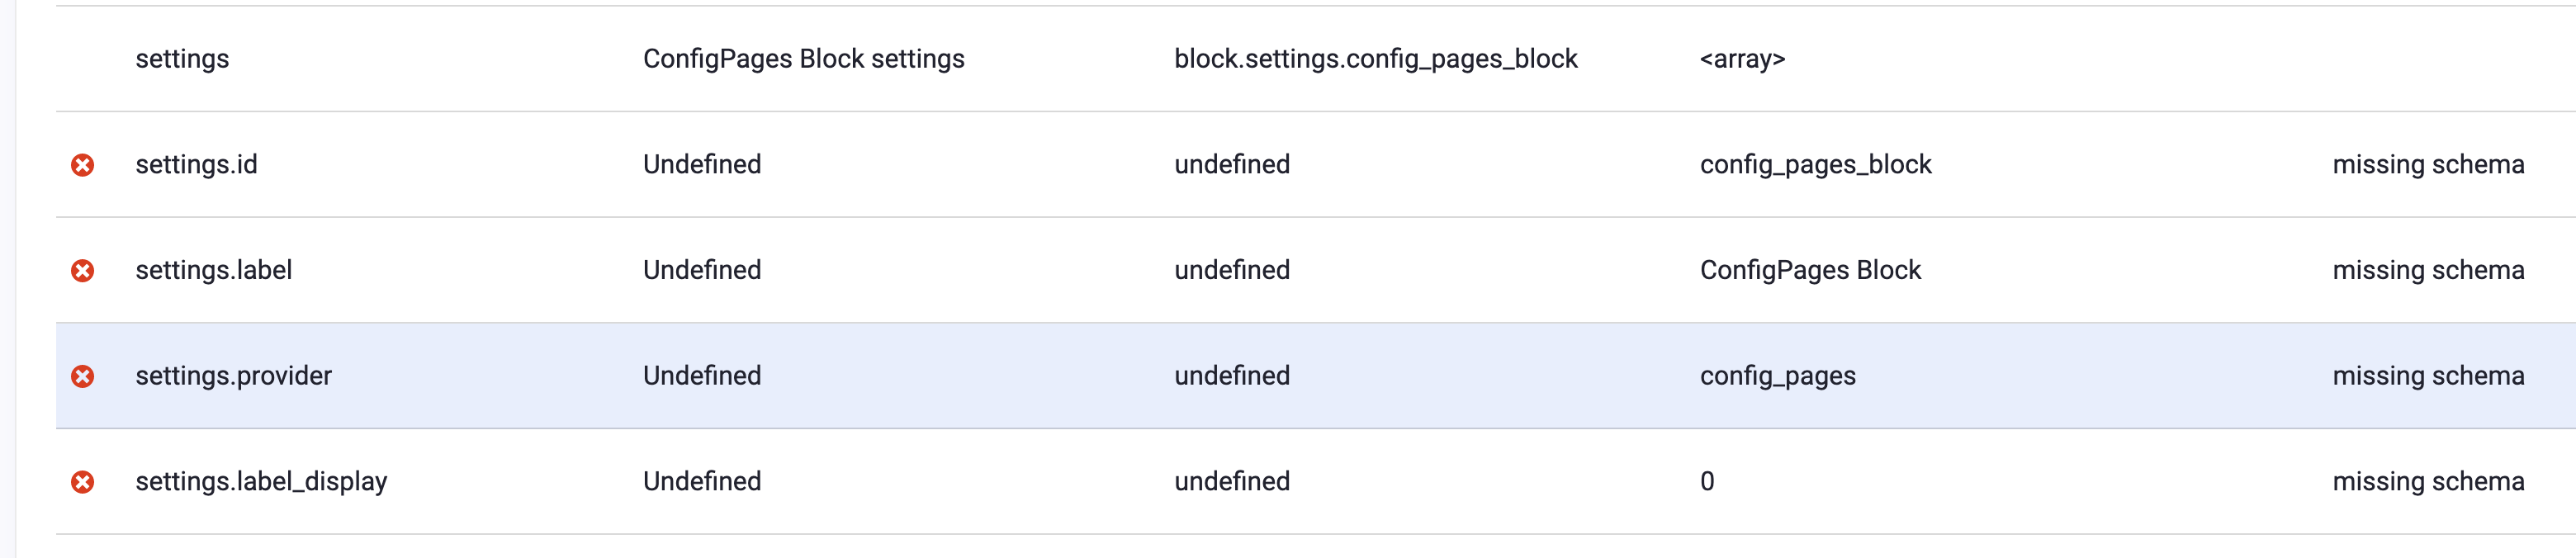Screen dimensions: 2576x558
Task: Click missing schema message for settings.label_display
Action: click(x=2428, y=482)
